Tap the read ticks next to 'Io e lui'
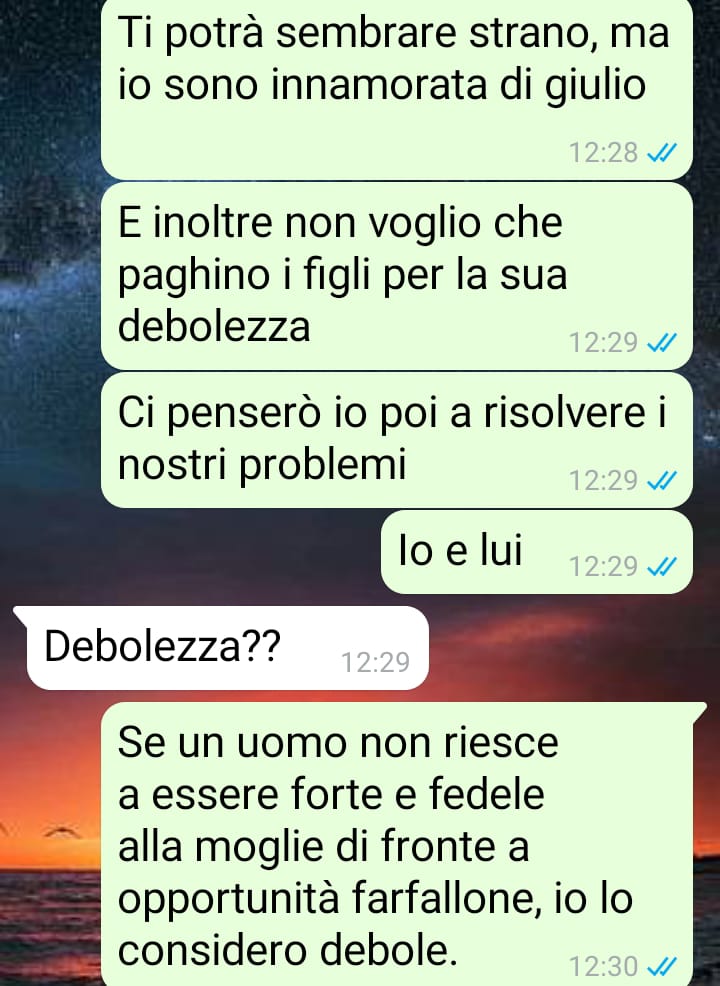Image resolution: width=720 pixels, height=986 pixels. (662, 567)
